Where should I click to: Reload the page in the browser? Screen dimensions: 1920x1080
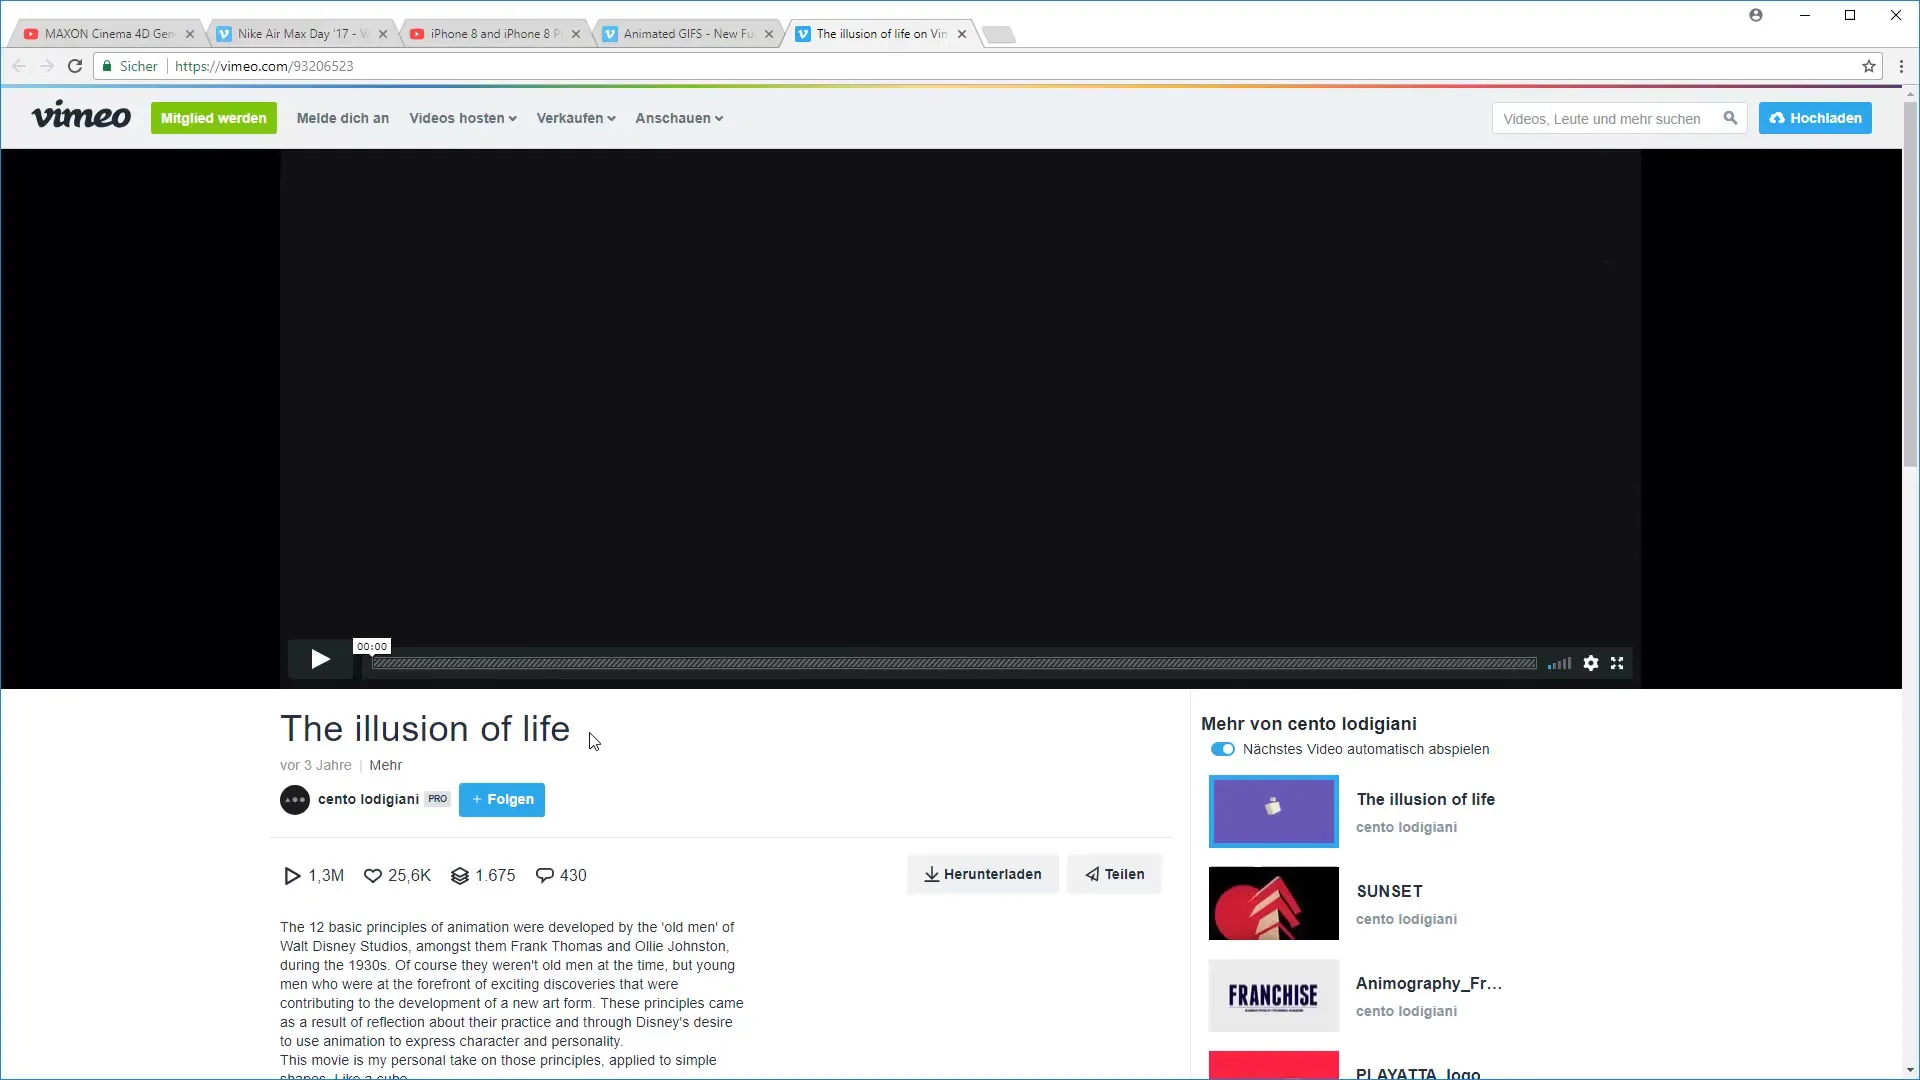point(74,66)
